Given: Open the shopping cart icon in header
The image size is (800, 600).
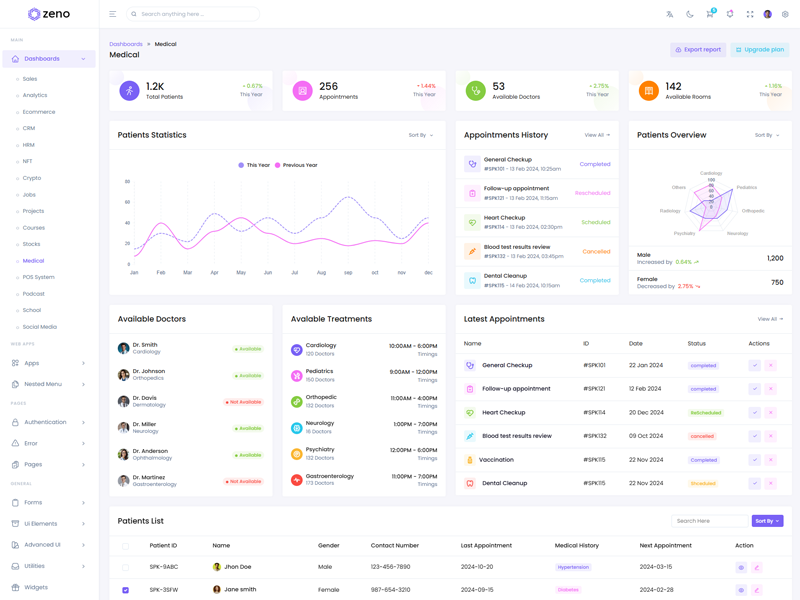Looking at the screenshot, I should tap(710, 14).
